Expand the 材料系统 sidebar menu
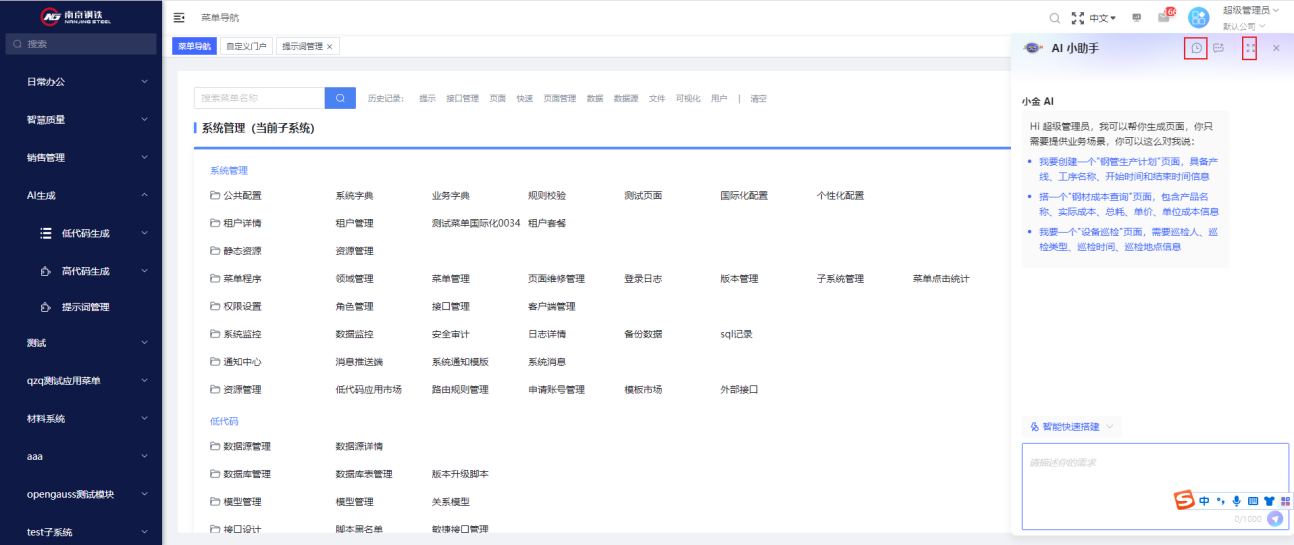Viewport: 1294px width, 545px height. tap(81, 418)
